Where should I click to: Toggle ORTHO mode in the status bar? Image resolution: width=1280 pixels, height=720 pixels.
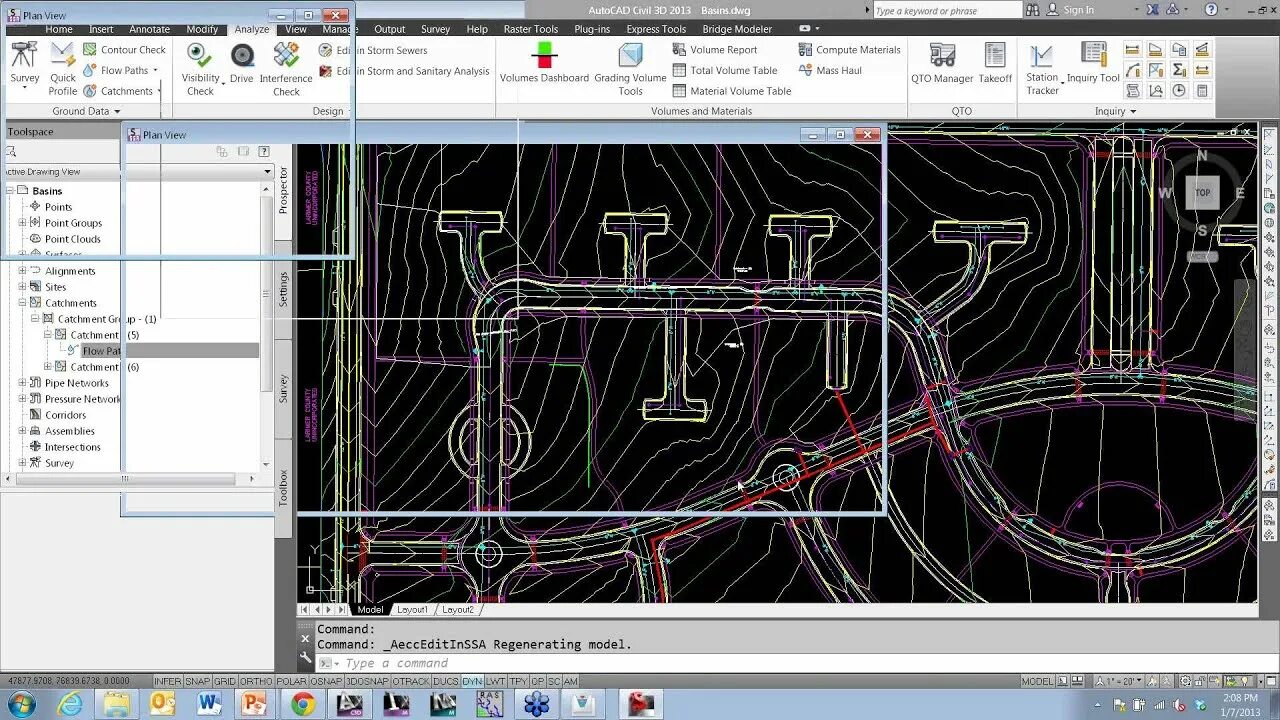point(255,681)
